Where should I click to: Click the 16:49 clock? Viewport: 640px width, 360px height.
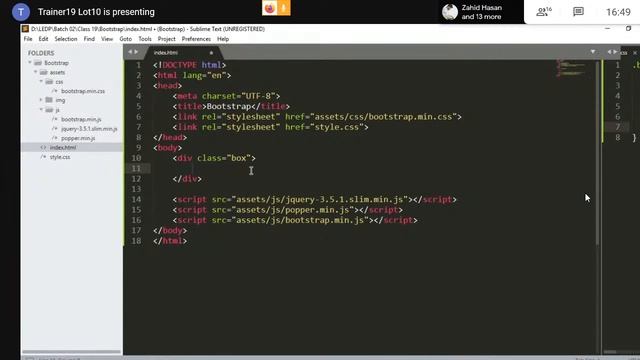[618, 12]
